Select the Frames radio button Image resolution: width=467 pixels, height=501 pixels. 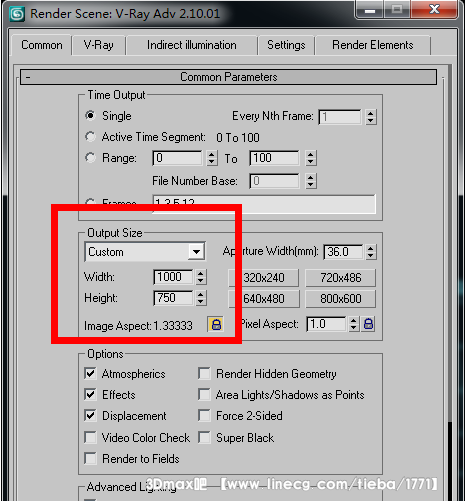click(90, 202)
